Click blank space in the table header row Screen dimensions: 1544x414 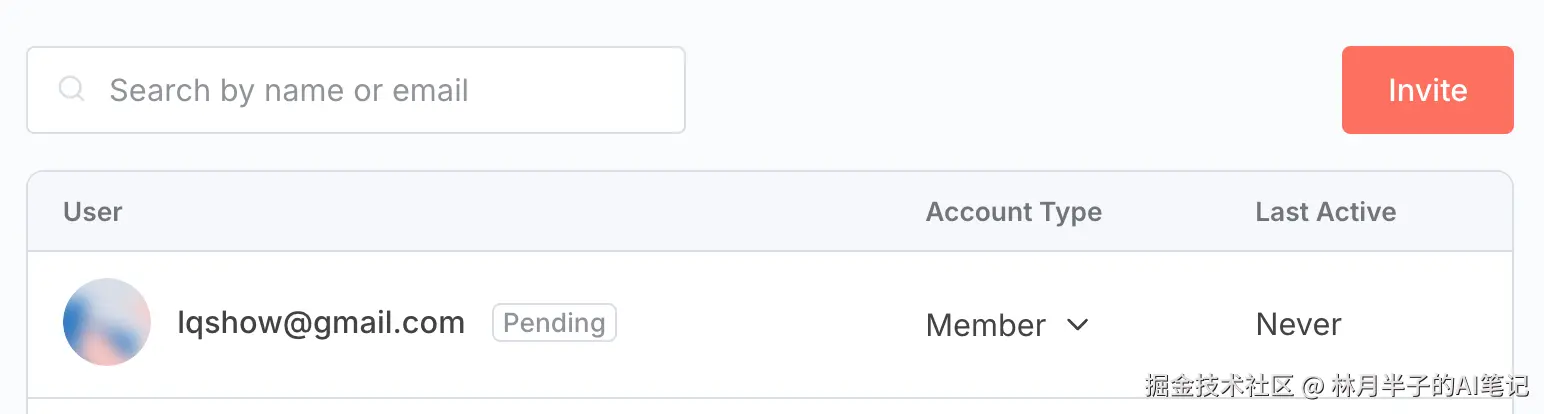tap(500, 212)
